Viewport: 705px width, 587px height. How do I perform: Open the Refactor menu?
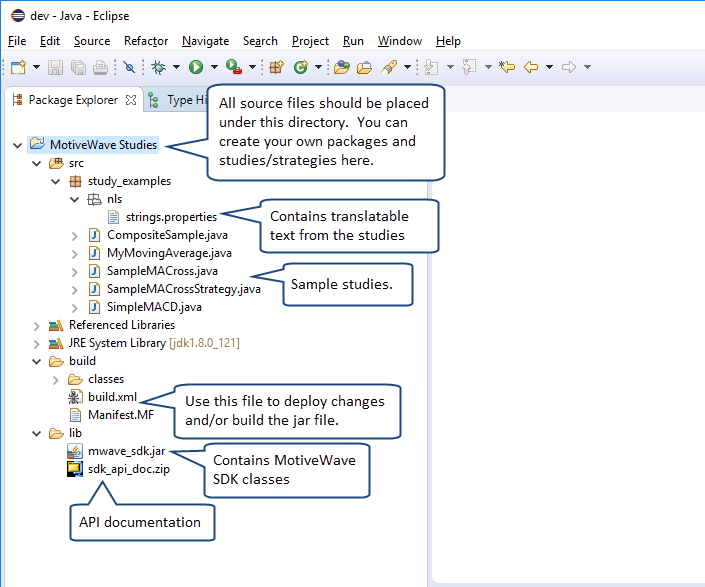(x=146, y=41)
